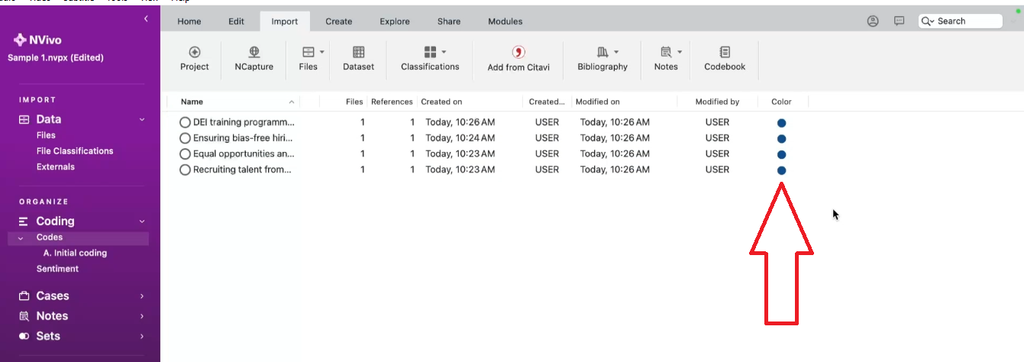The height and width of the screenshot is (362, 1024).
Task: Sort by Created on column header
Action: 441,102
